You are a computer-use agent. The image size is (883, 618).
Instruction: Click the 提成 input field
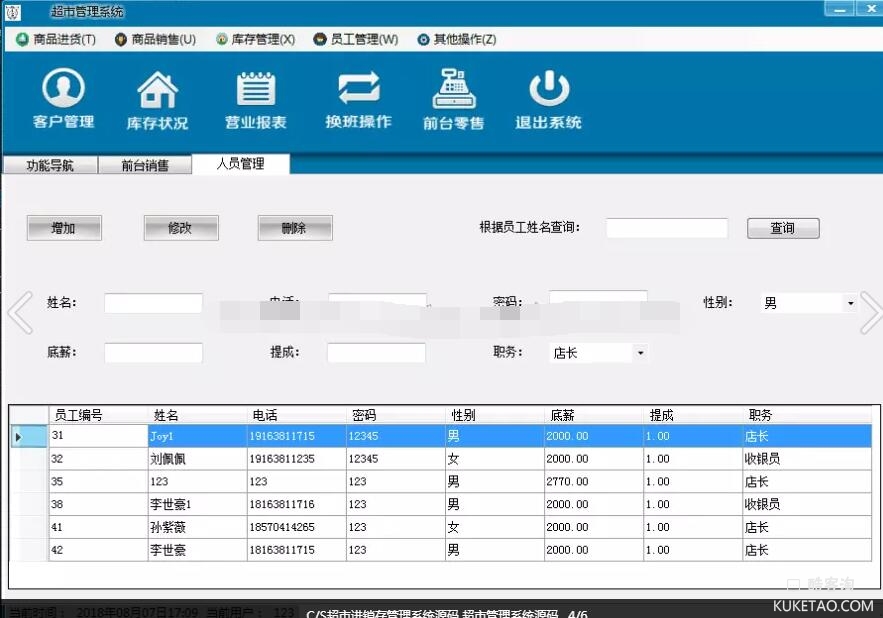[x=376, y=353]
